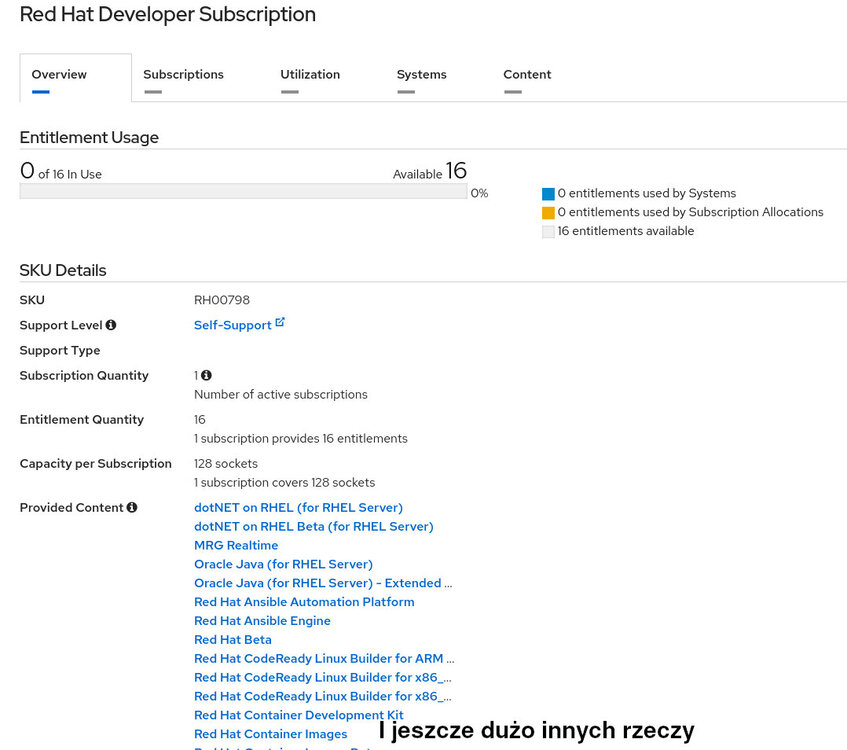
Task: Switch to the Utilization tab
Action: [310, 75]
